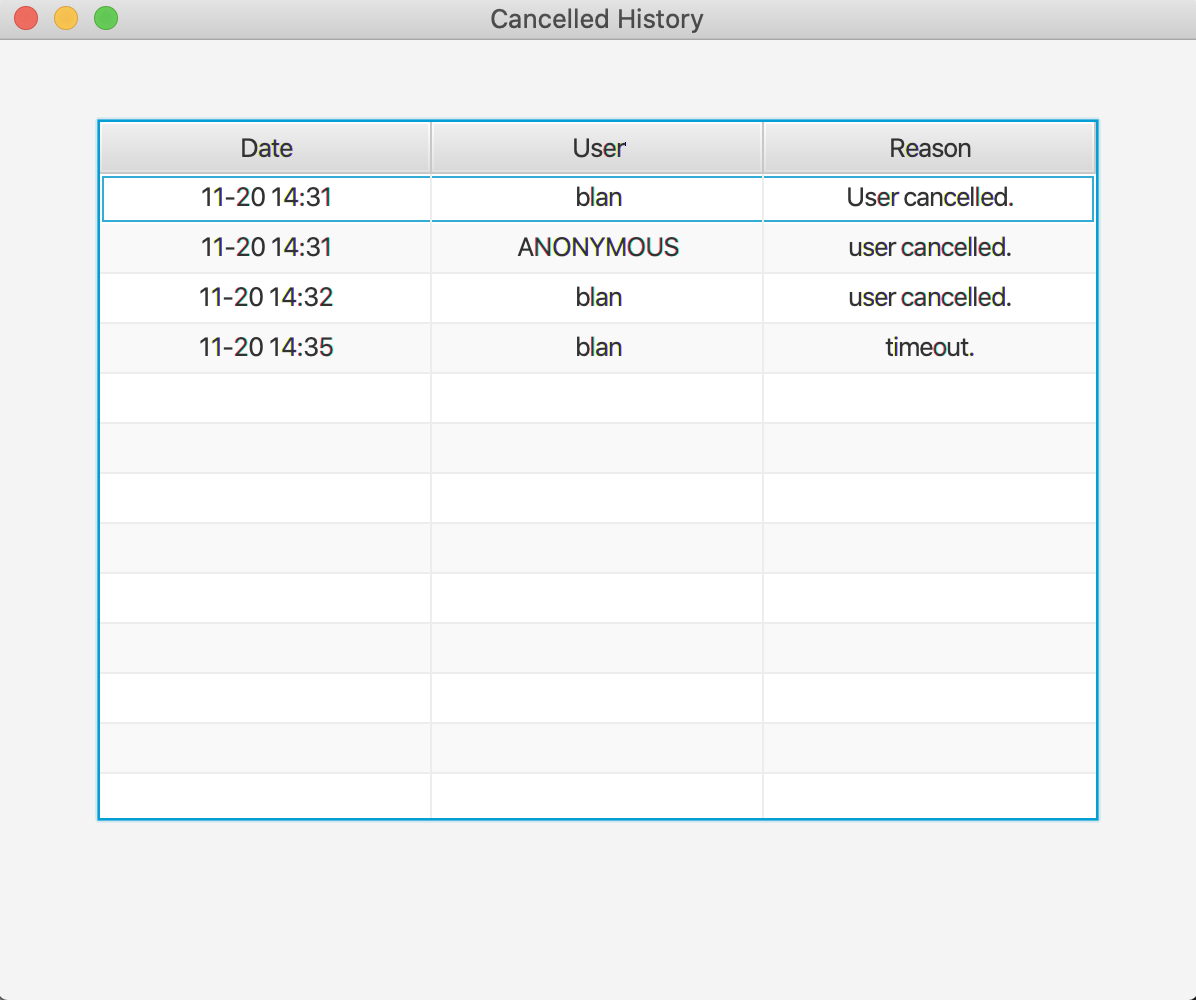The height and width of the screenshot is (1000, 1196).
Task: Click the cell containing 'timeout.'
Action: click(x=929, y=347)
